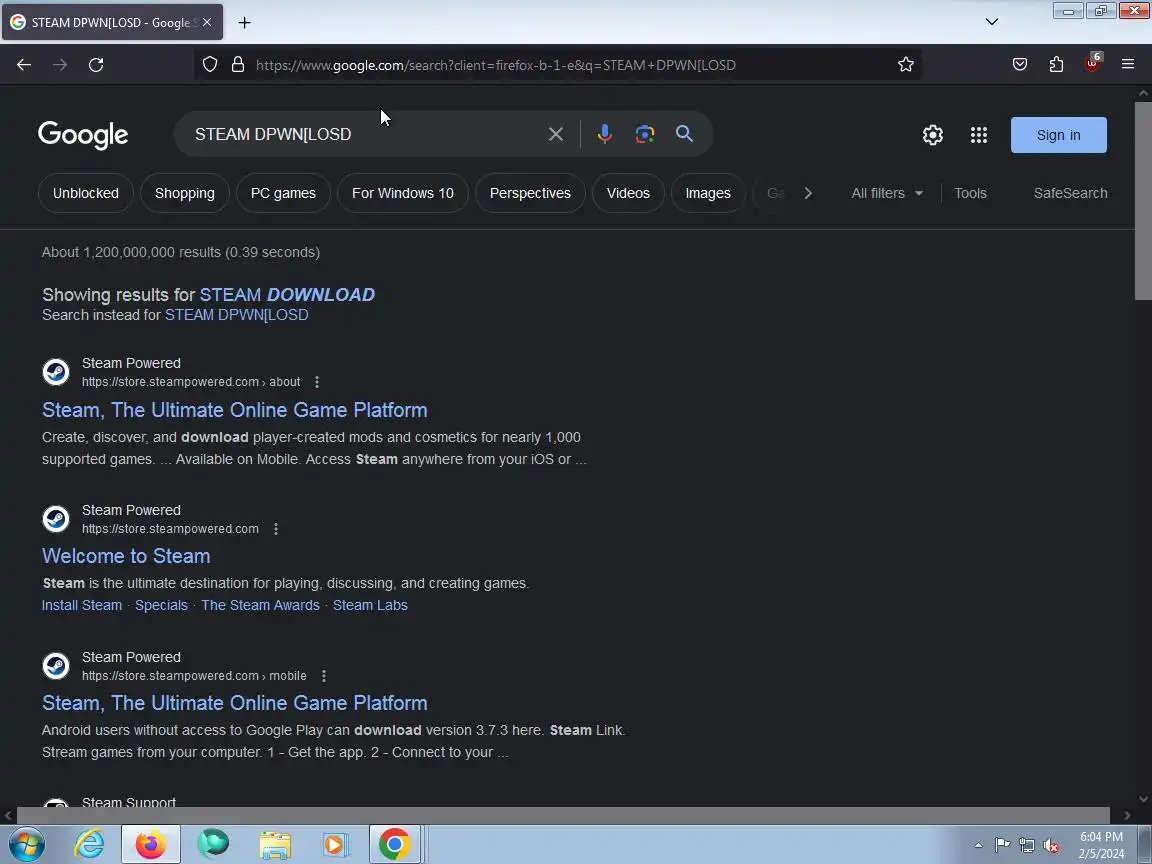Open the uBlock Origin extension icon
The width and height of the screenshot is (1152, 864).
[x=1092, y=63]
